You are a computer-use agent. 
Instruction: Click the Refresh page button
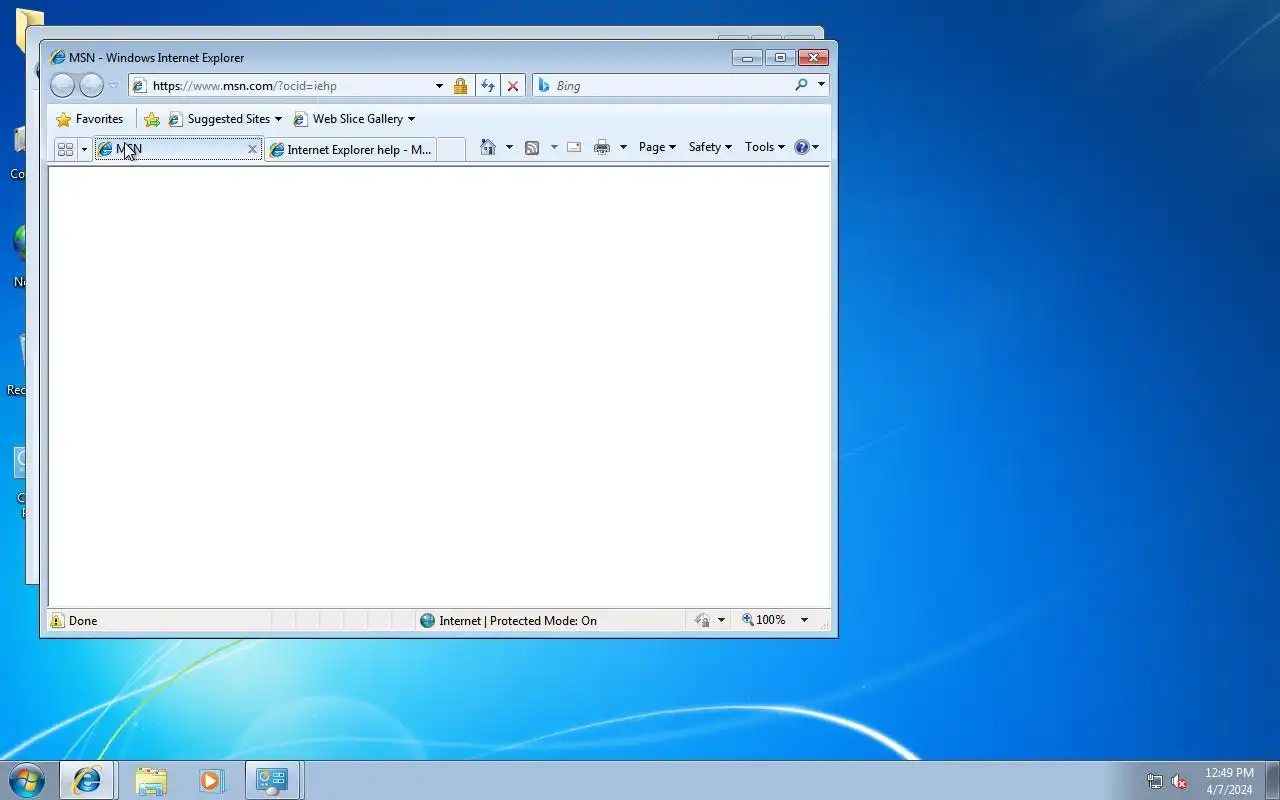click(x=487, y=86)
